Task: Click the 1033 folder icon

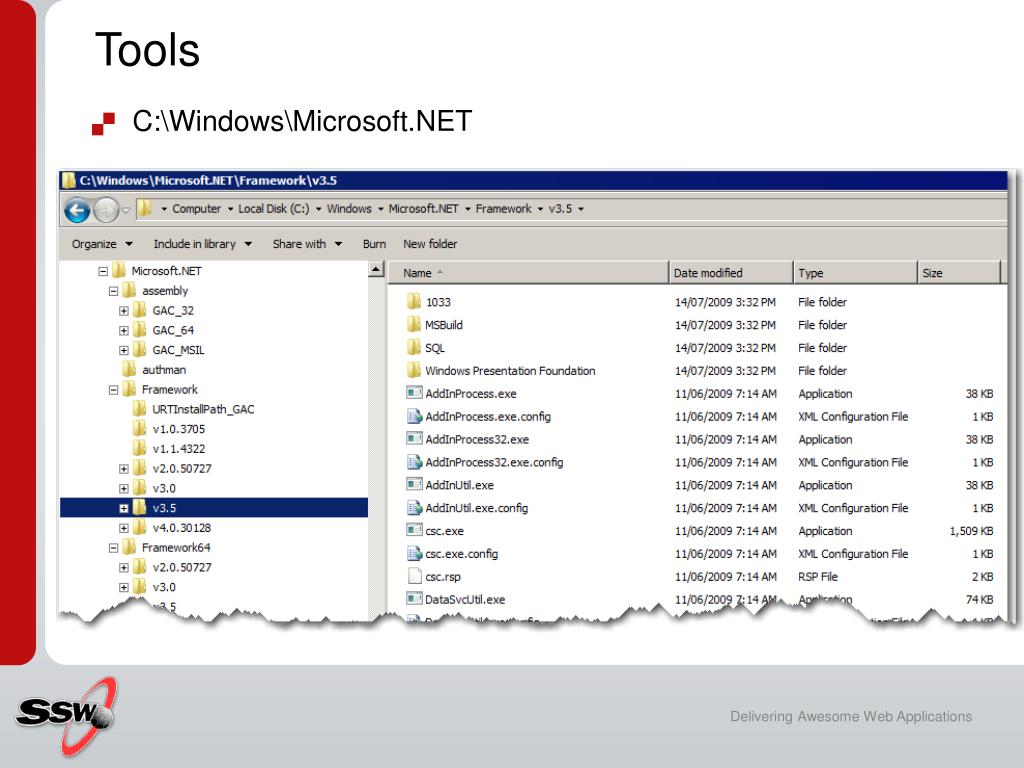Action: click(413, 302)
